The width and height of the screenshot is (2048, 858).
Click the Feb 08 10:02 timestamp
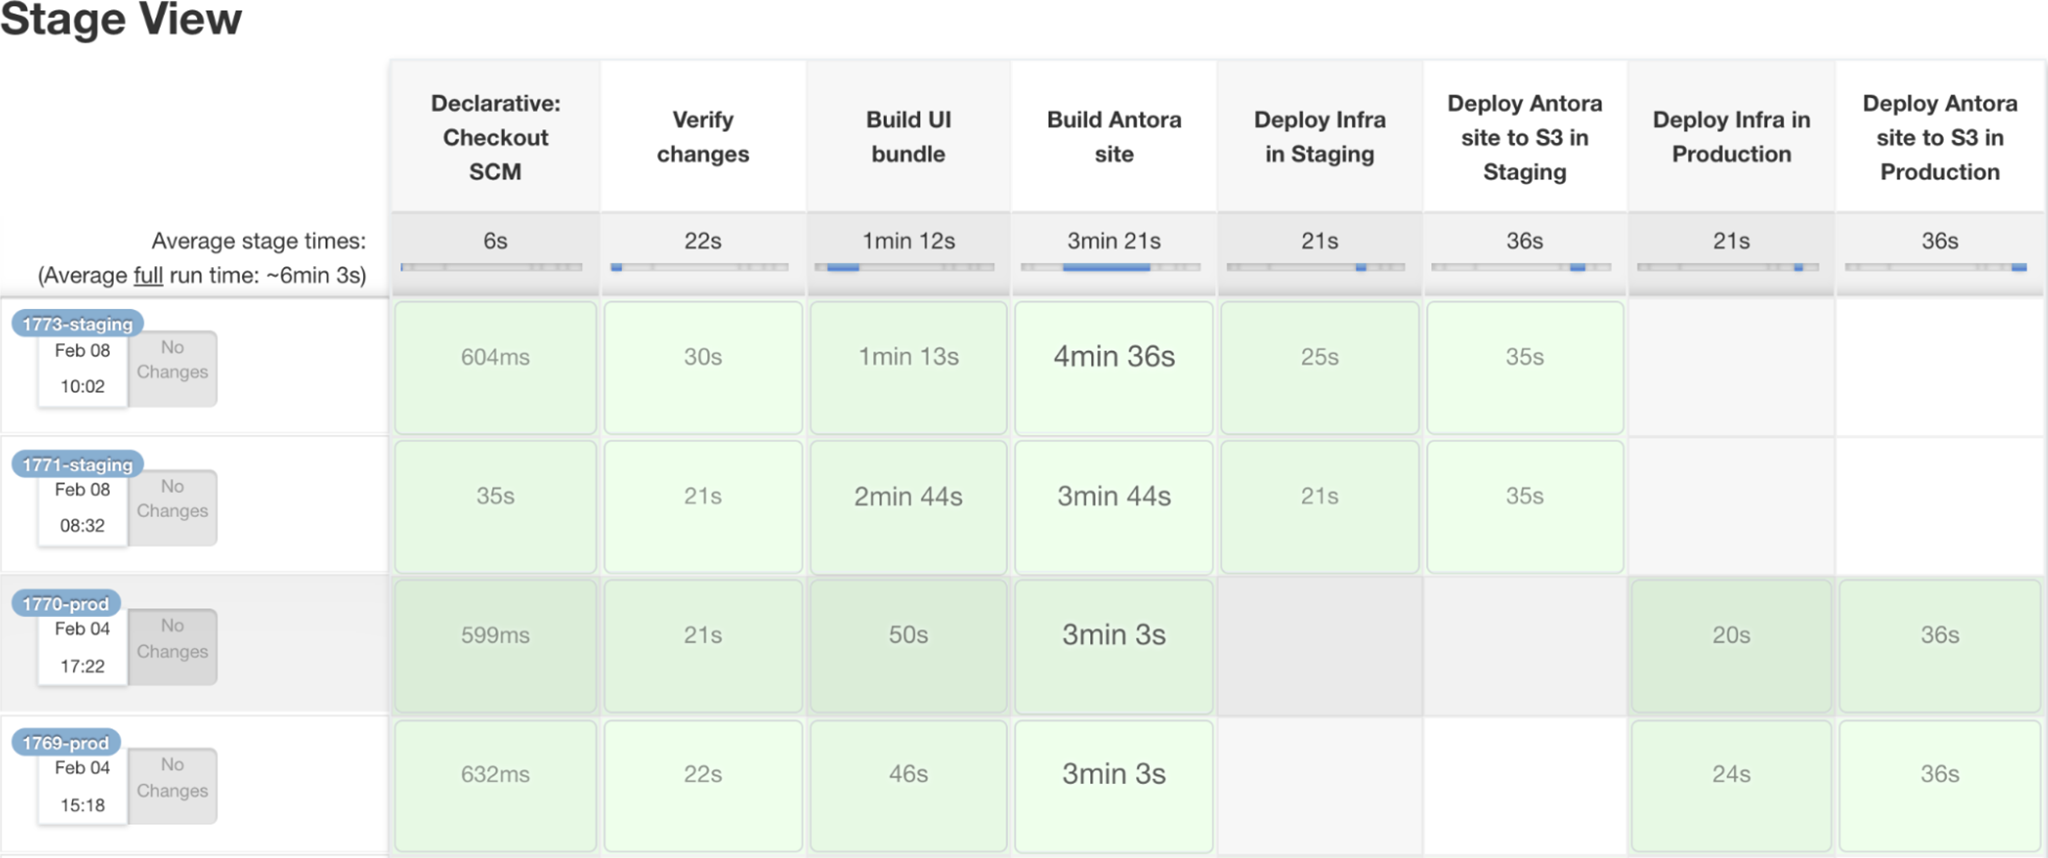coord(81,368)
